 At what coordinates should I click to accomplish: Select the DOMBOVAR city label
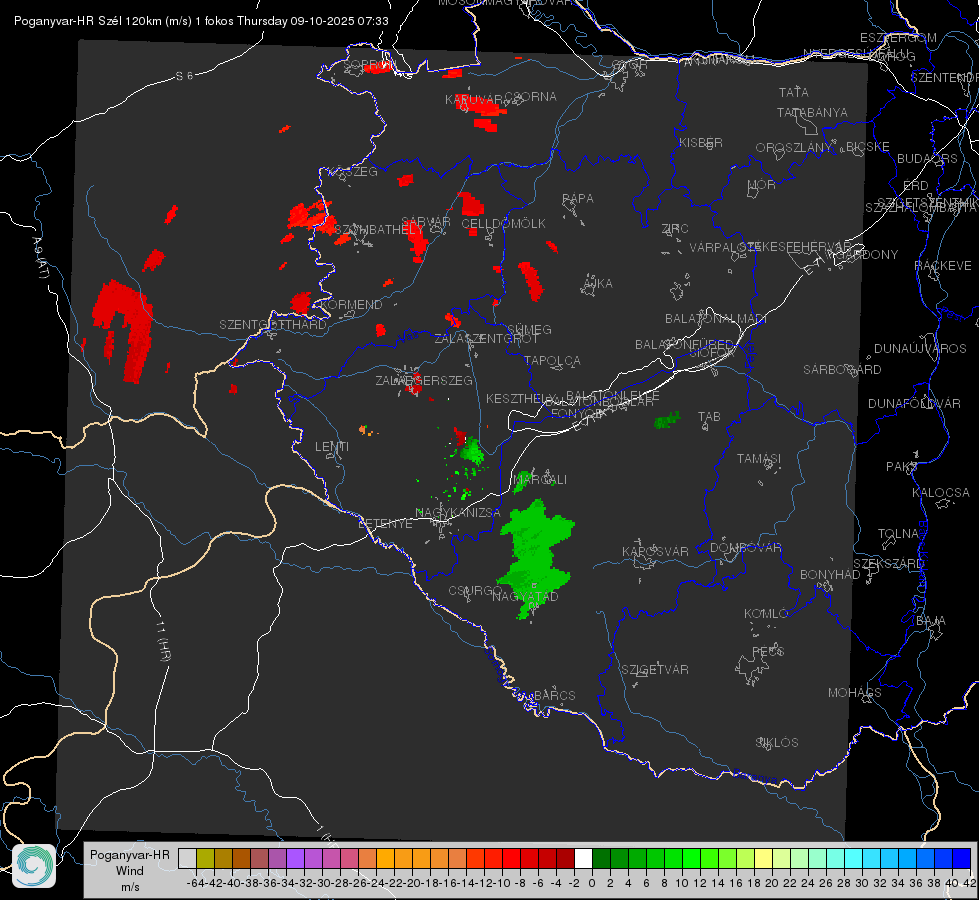click(745, 548)
